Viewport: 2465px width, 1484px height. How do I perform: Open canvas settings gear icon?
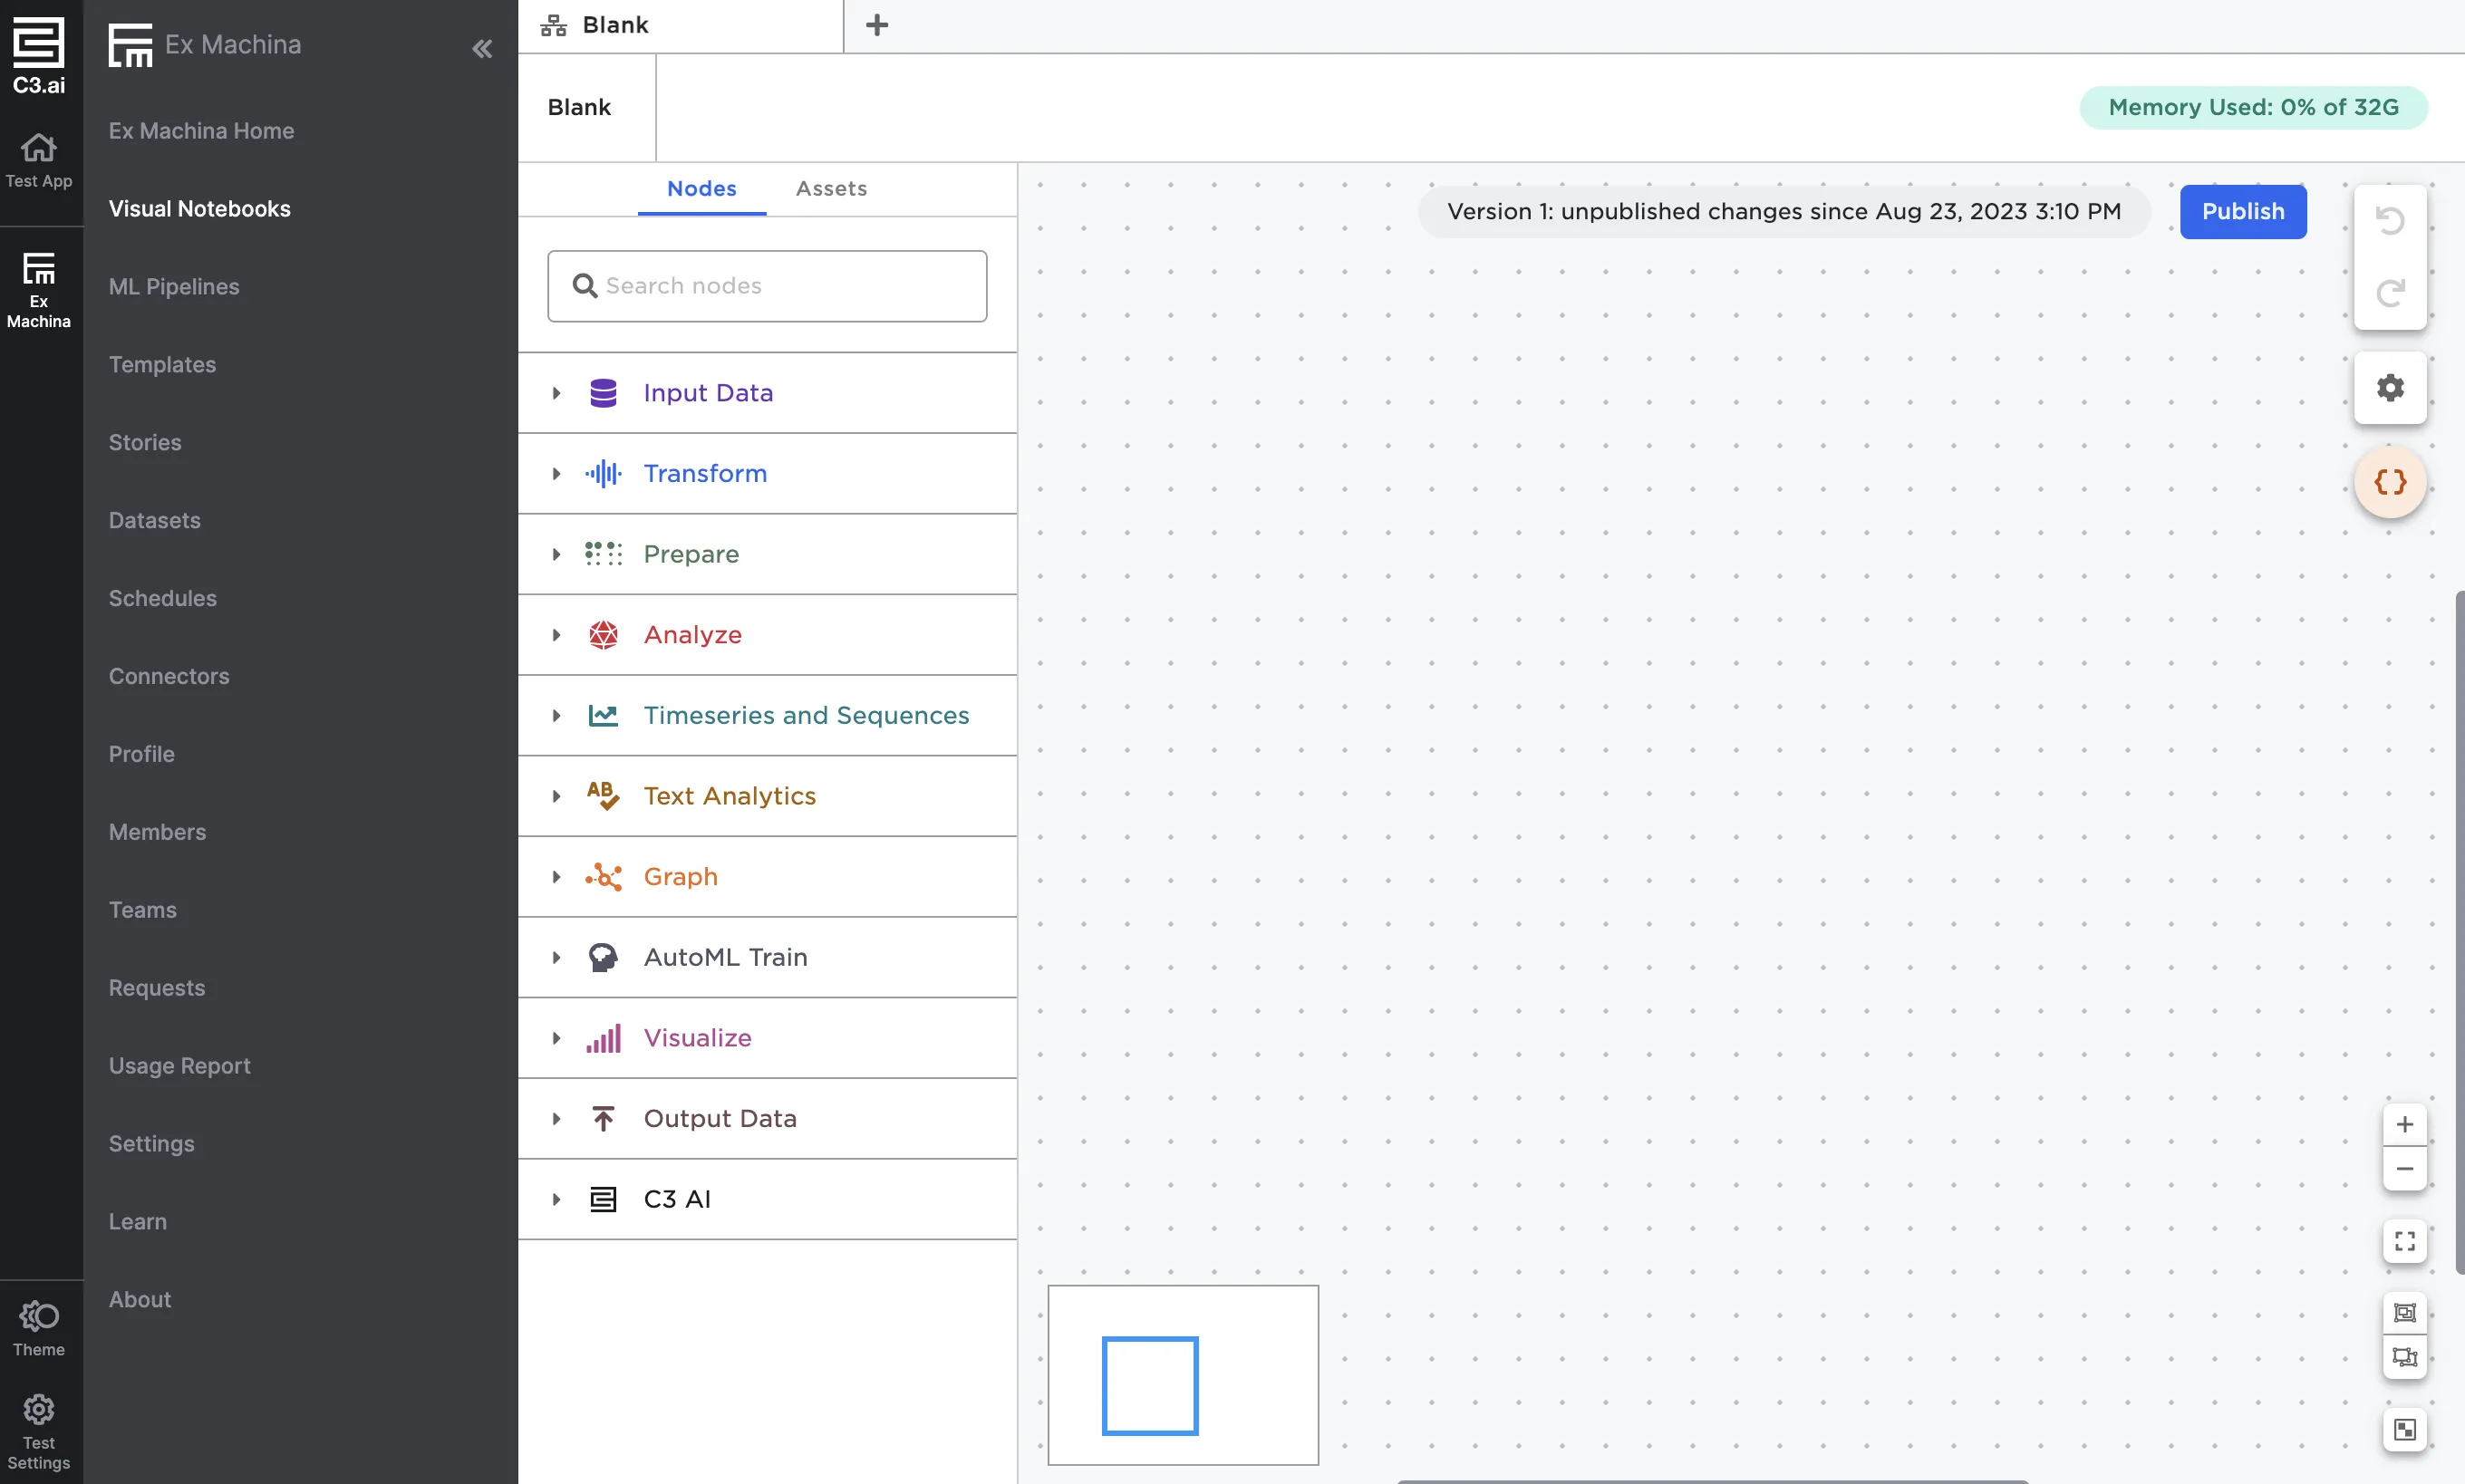(x=2389, y=388)
